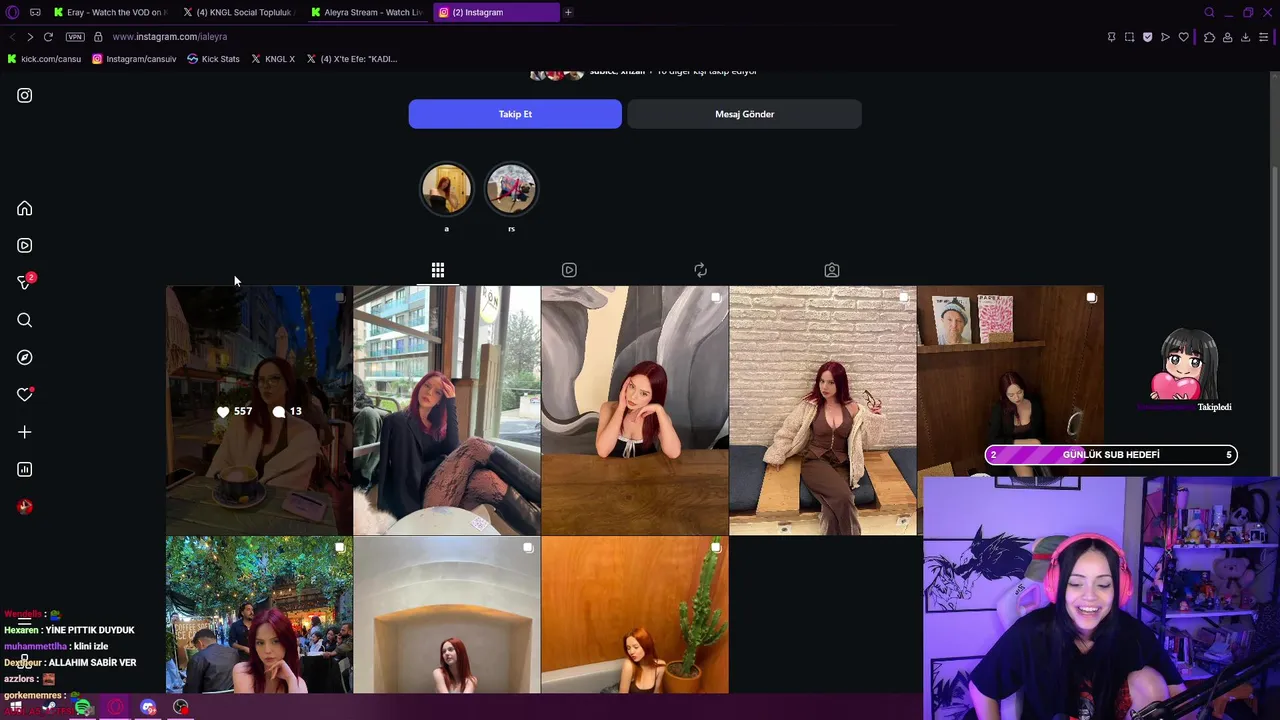The width and height of the screenshot is (1280, 720).
Task: Create a new post with plus icon
Action: pos(25,432)
